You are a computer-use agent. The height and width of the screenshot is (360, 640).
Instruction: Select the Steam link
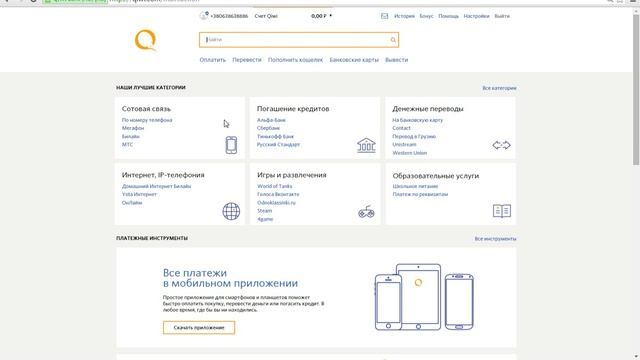click(264, 211)
